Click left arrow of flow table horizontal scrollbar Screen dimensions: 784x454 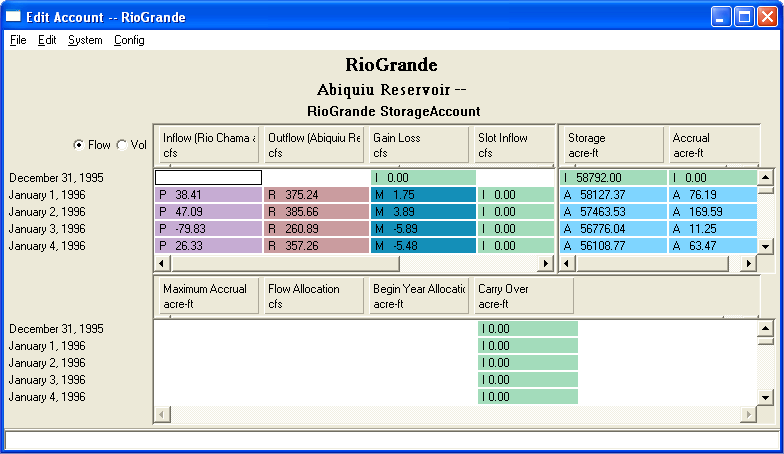[x=162, y=263]
